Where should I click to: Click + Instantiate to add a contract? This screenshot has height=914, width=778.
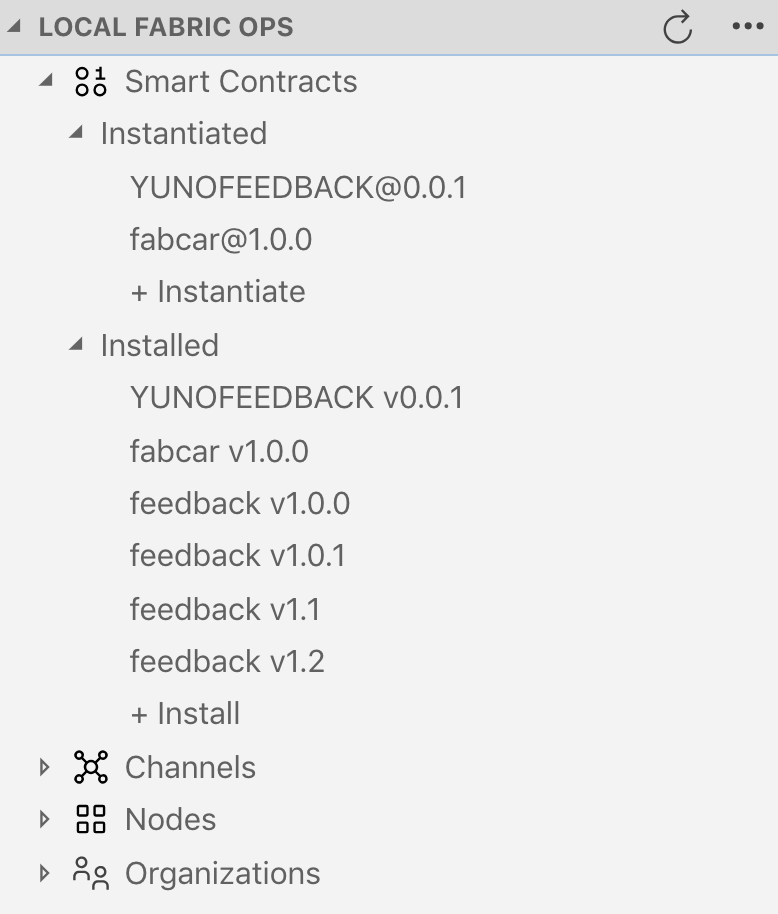[x=217, y=291]
